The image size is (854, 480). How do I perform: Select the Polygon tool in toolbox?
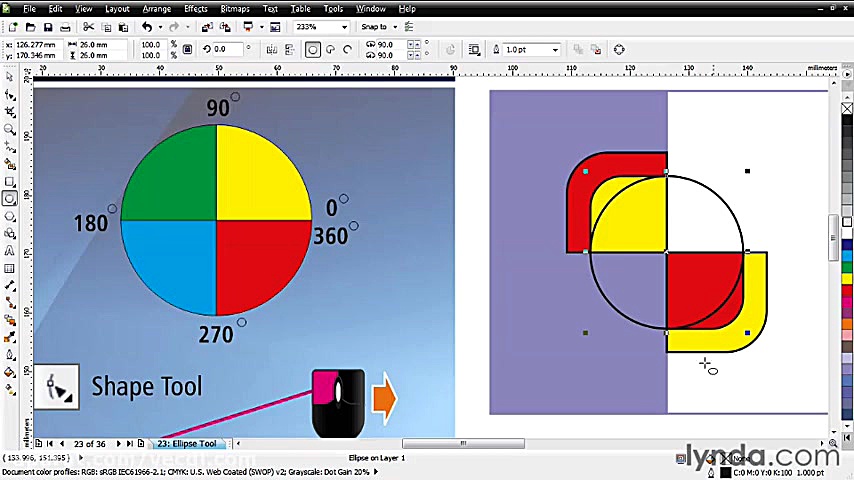pyautogui.click(x=9, y=216)
